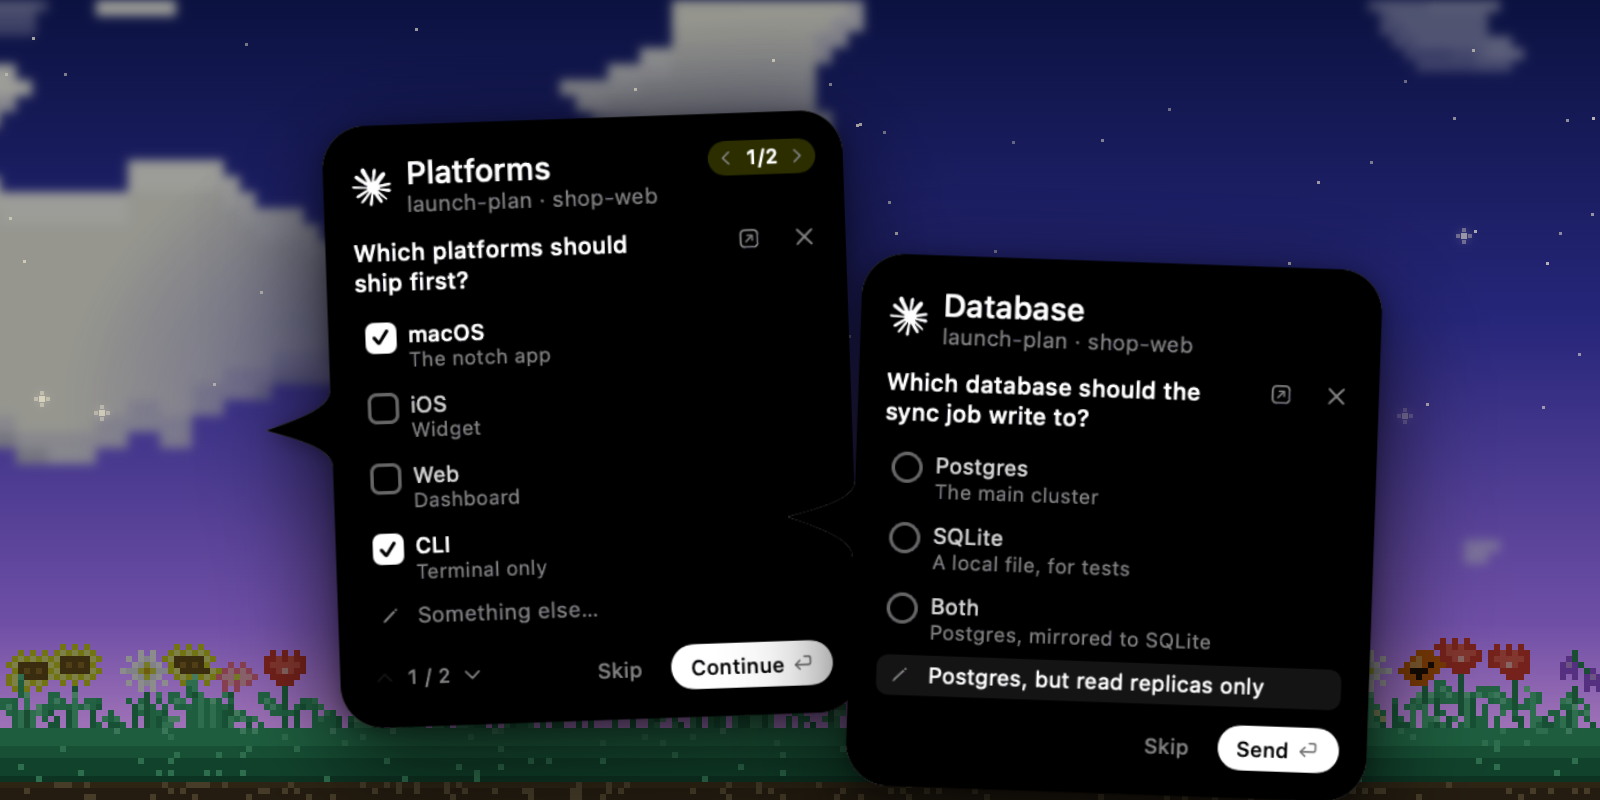This screenshot has height=800, width=1600.
Task: Go to next question in 1/2 pager
Action: pyautogui.click(x=797, y=156)
